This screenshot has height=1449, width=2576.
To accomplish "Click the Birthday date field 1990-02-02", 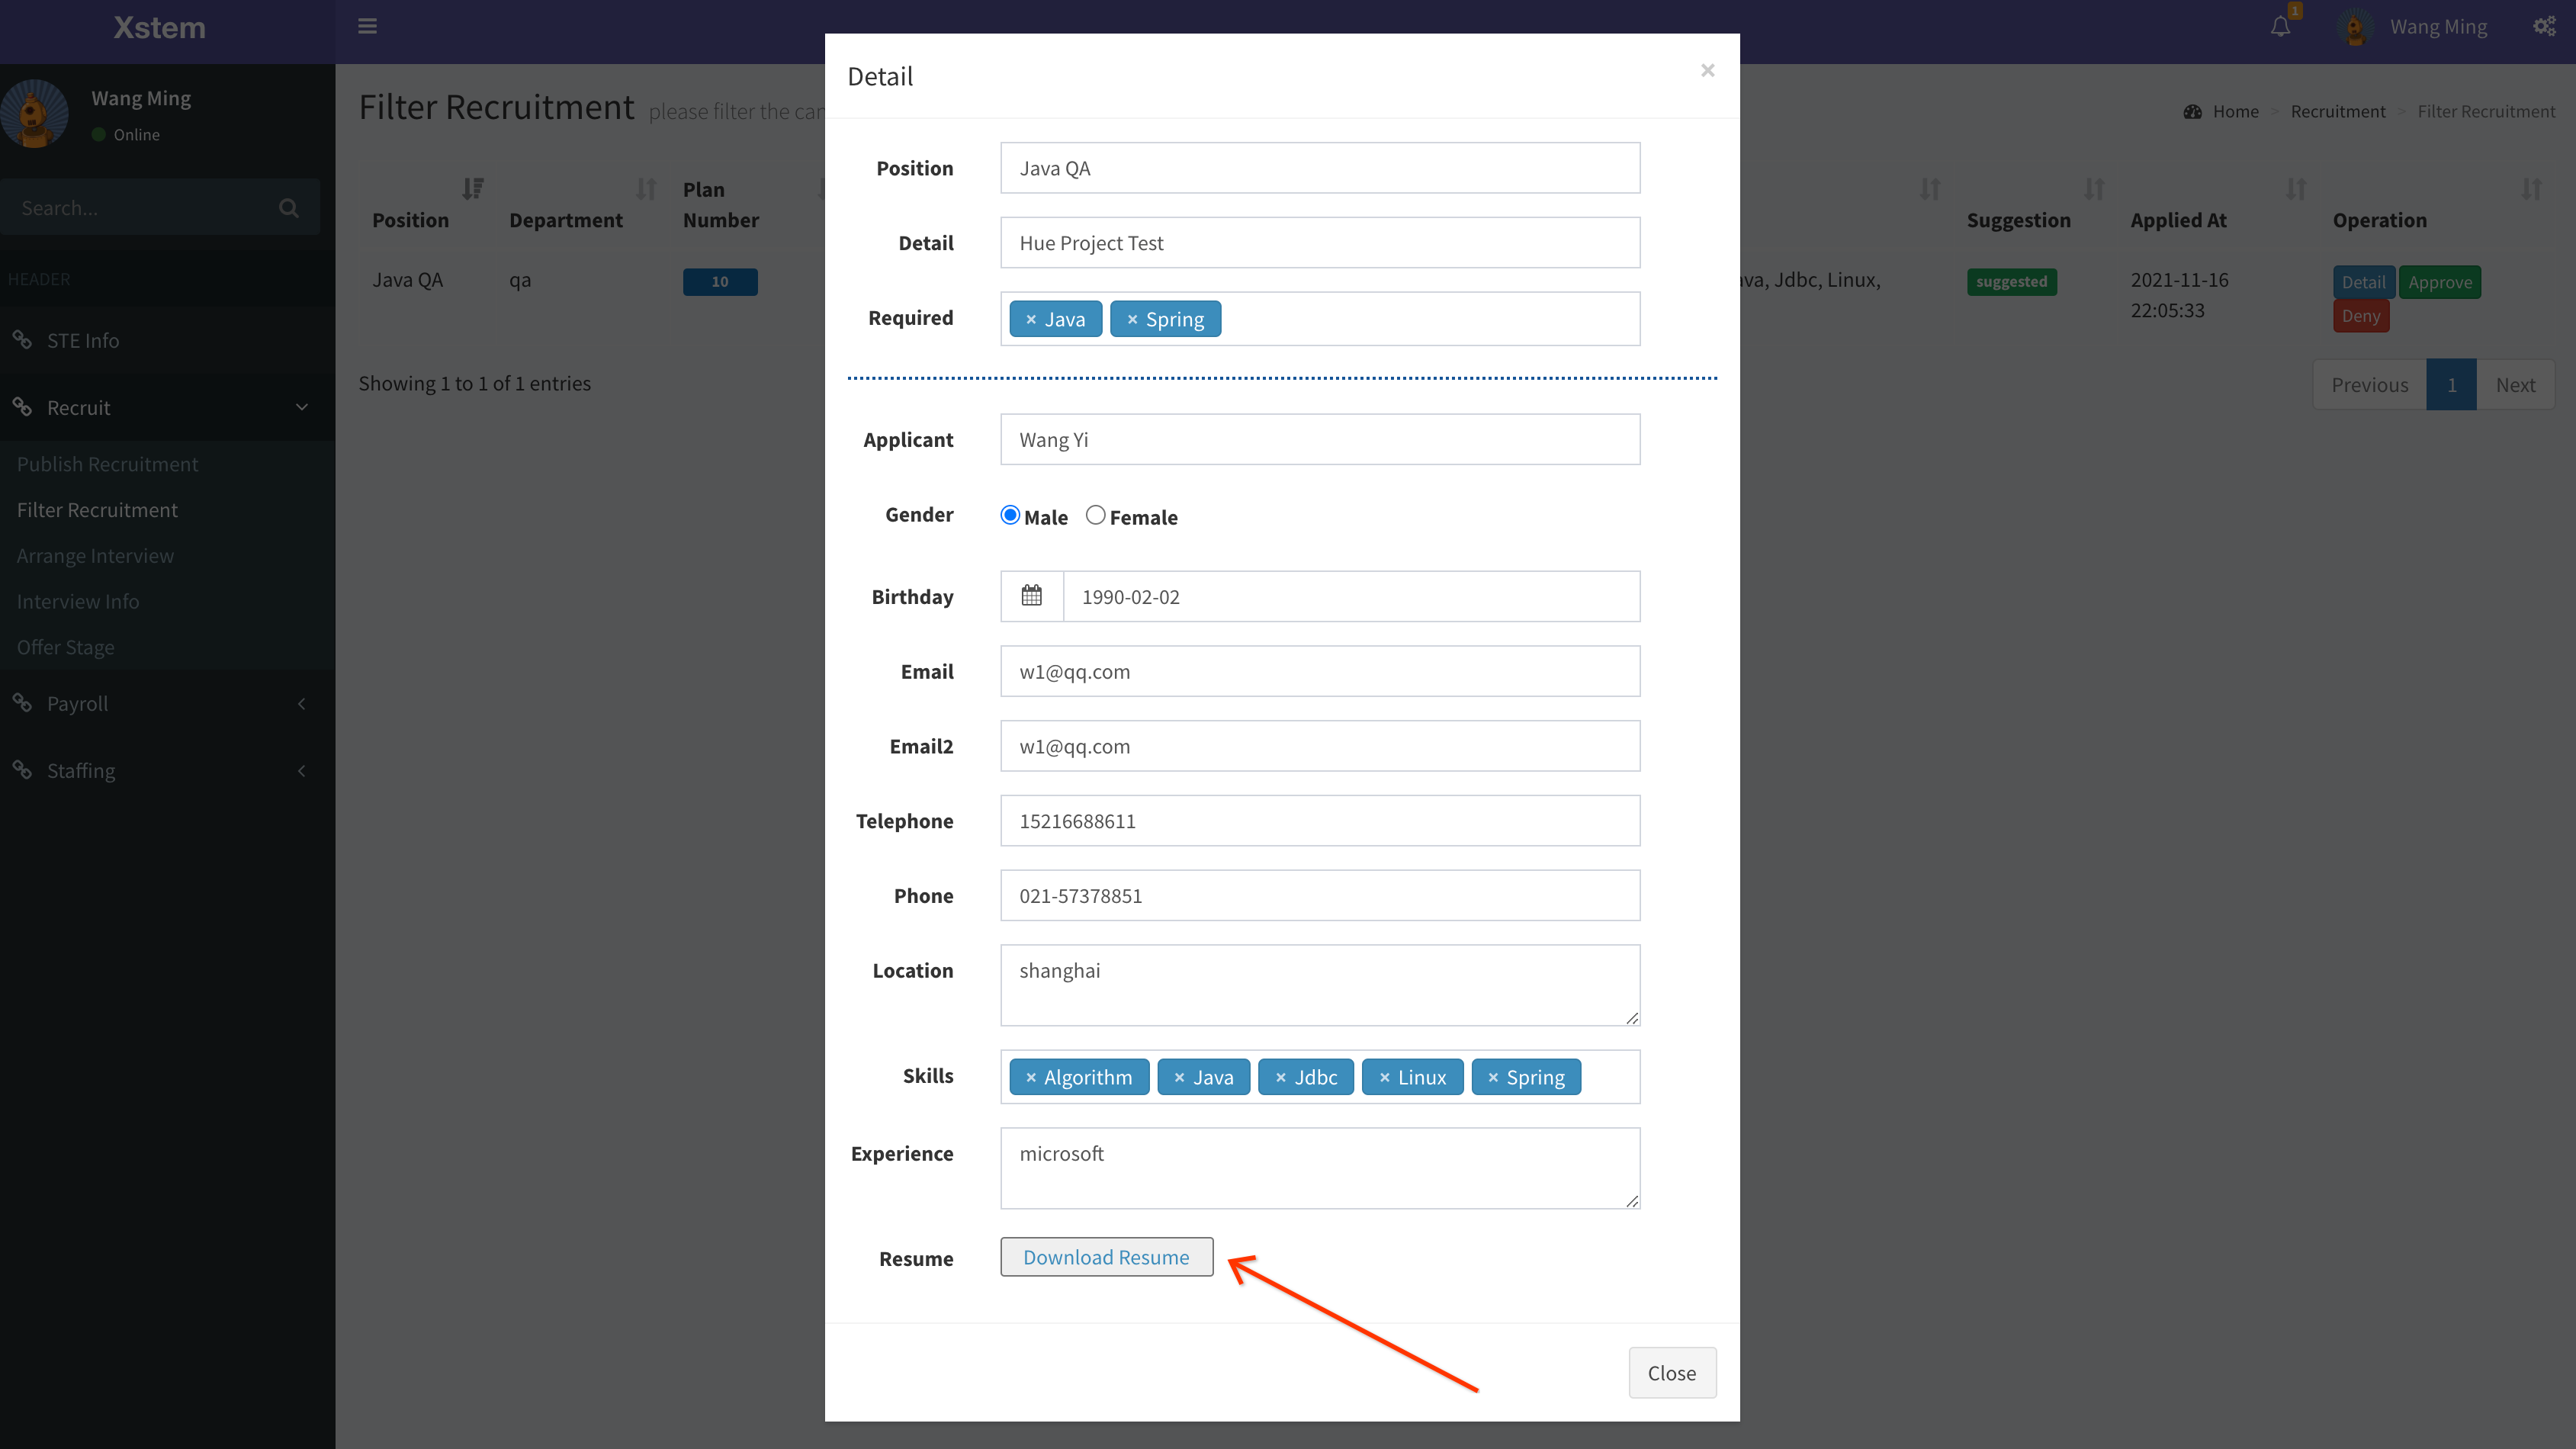I will (x=1351, y=597).
